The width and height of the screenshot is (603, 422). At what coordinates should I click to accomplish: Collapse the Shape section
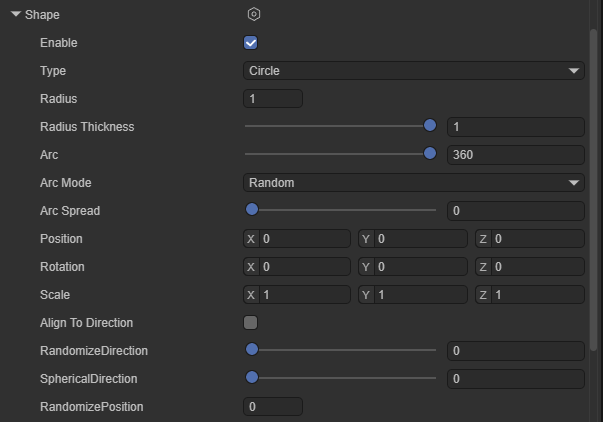pyautogui.click(x=16, y=15)
